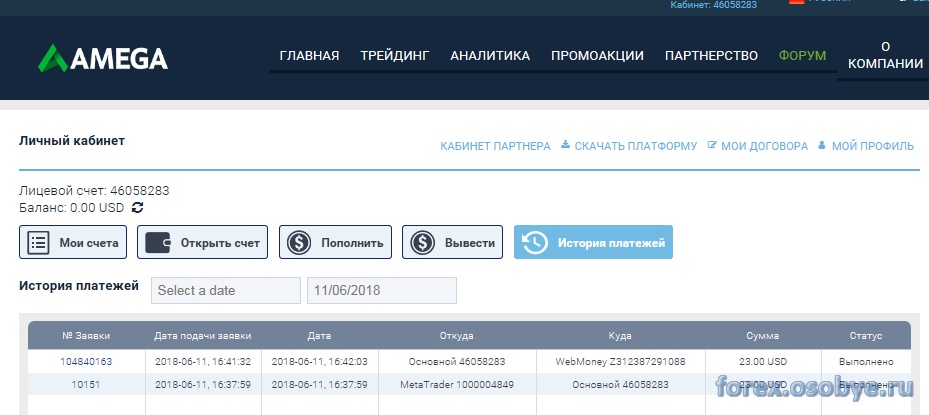The height and width of the screenshot is (415, 929).
Task: Click dollar icon in Пополнить
Action: 299,242
